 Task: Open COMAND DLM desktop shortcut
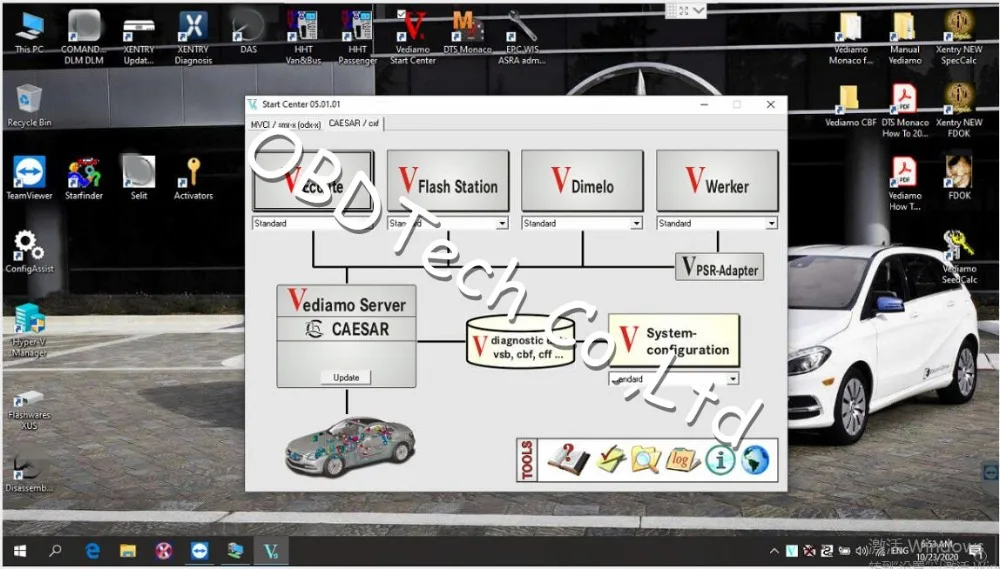(84, 37)
